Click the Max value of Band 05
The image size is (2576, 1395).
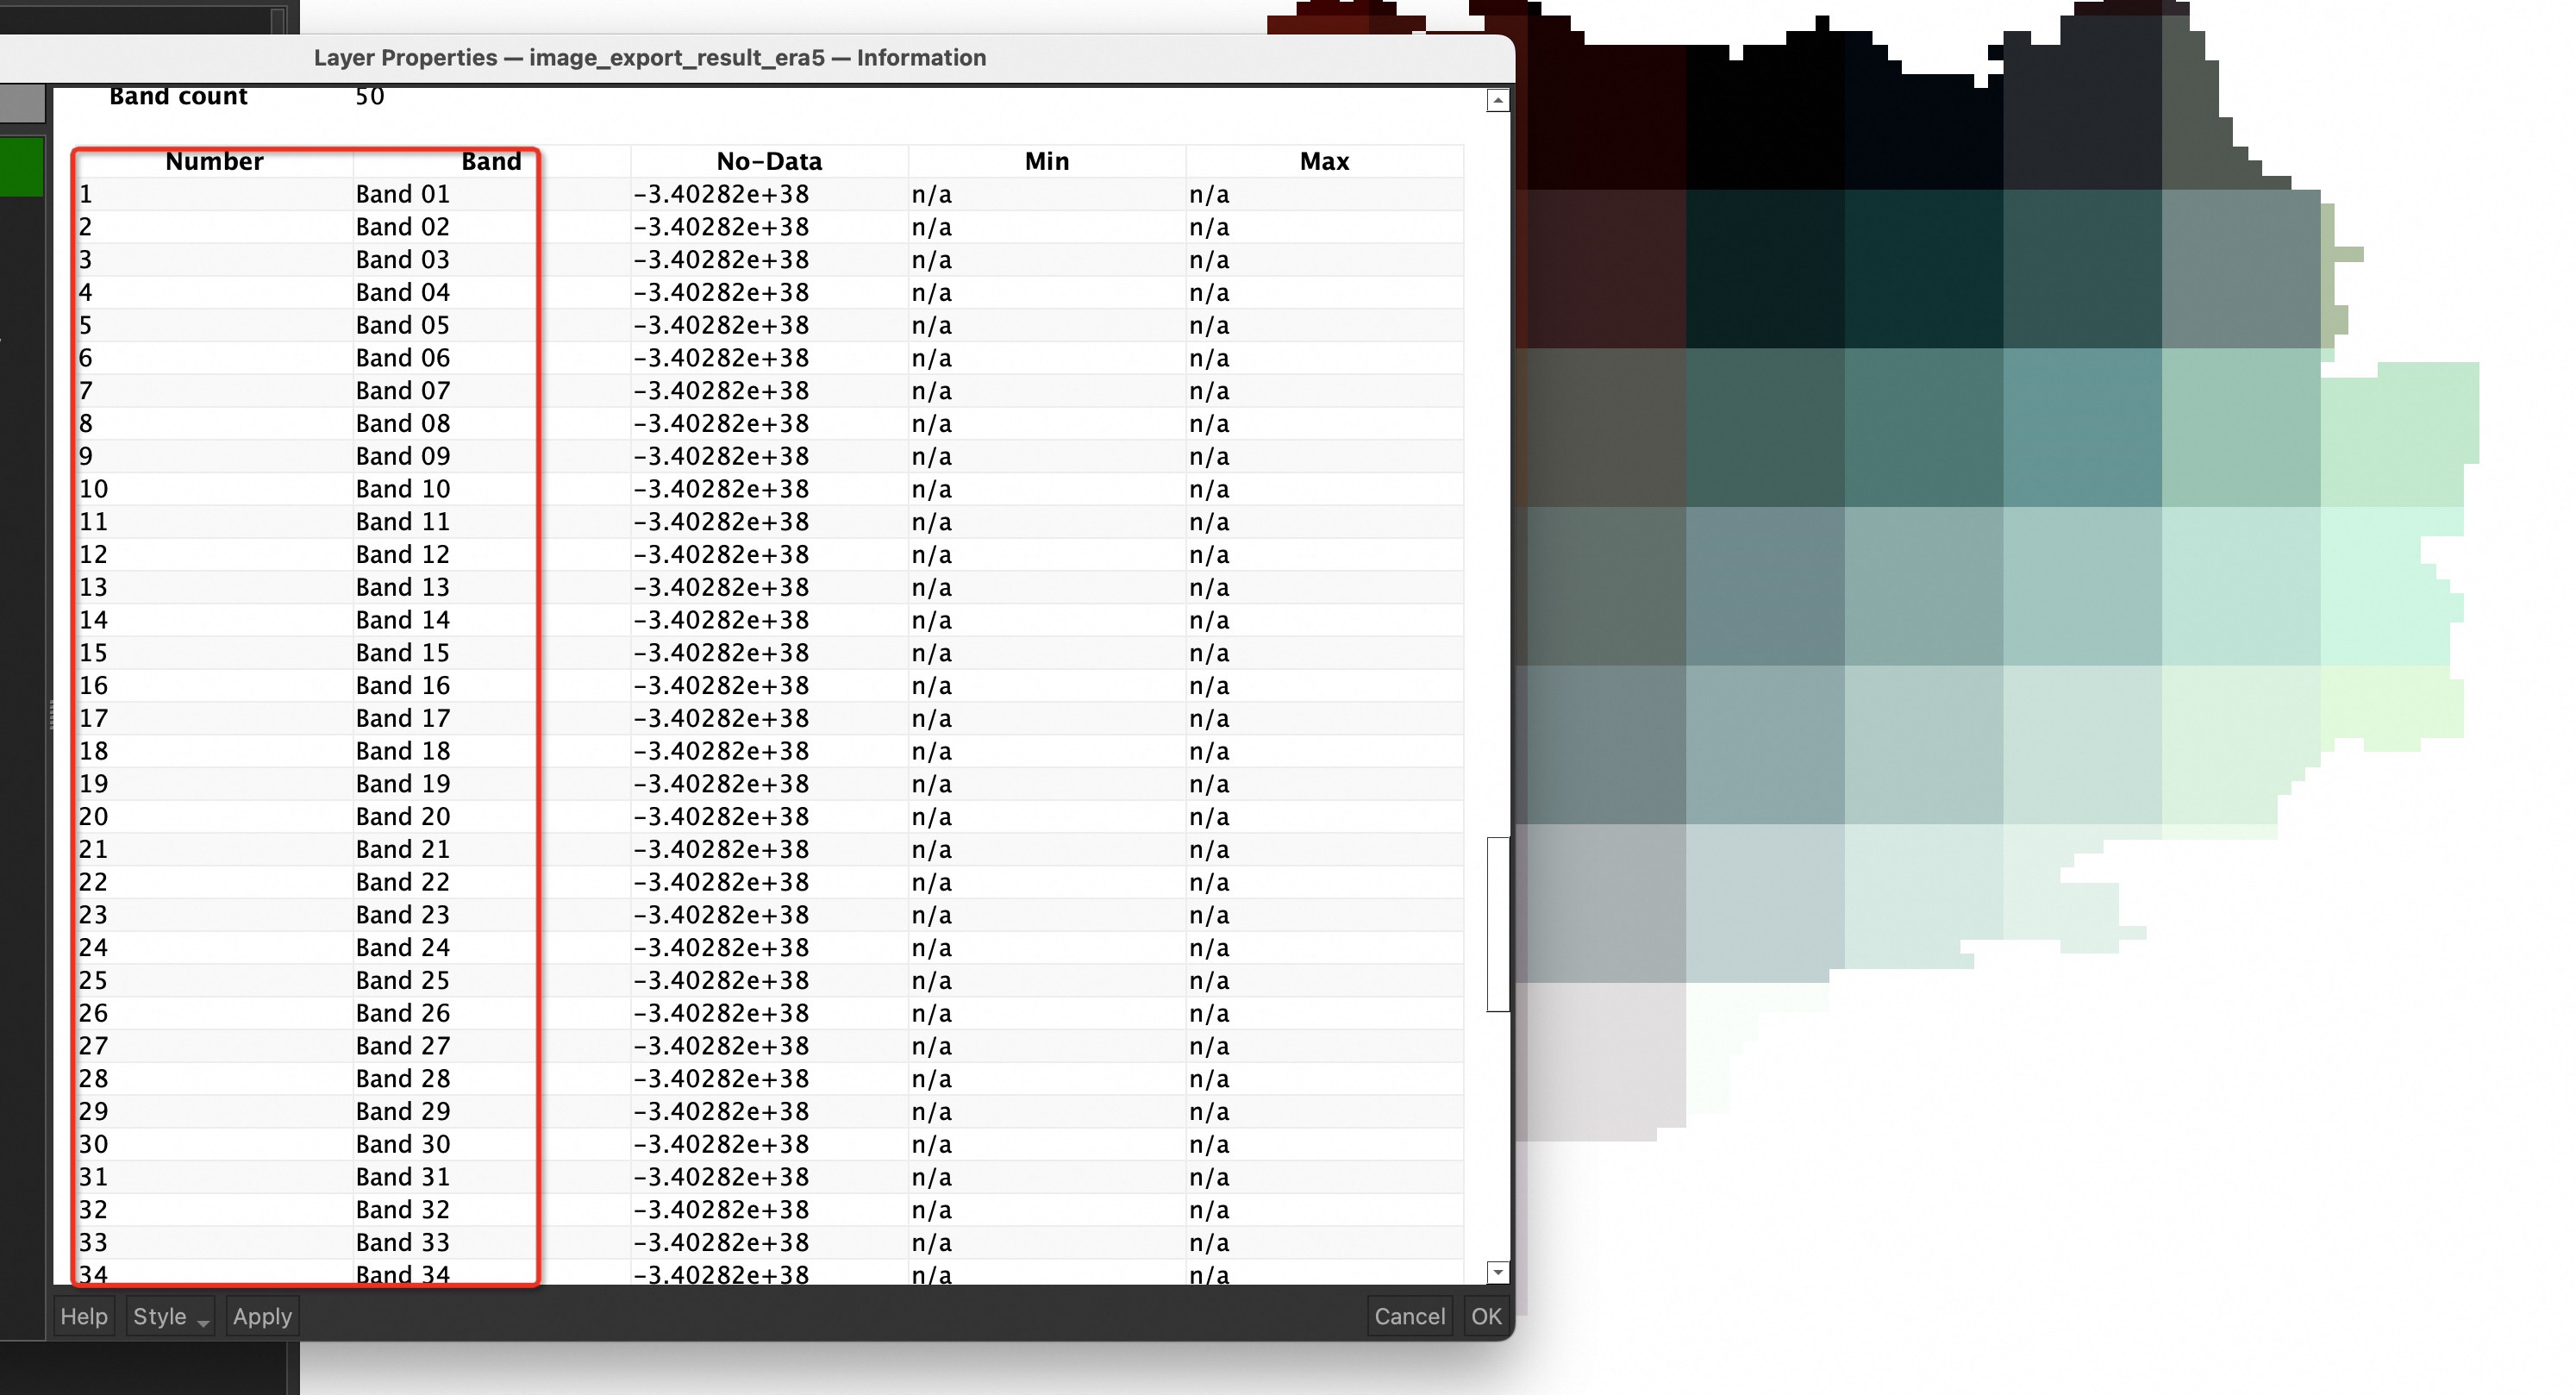1208,325
